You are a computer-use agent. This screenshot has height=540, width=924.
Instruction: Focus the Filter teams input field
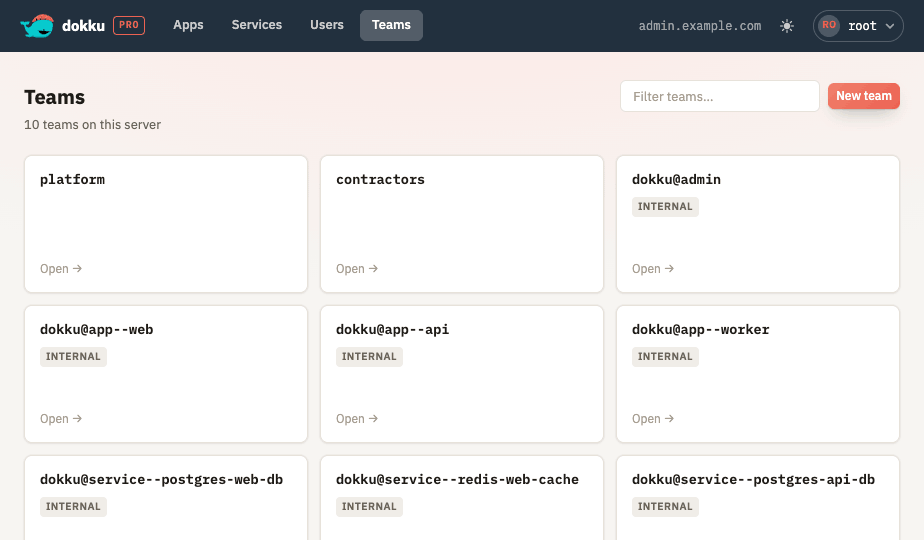click(x=720, y=96)
